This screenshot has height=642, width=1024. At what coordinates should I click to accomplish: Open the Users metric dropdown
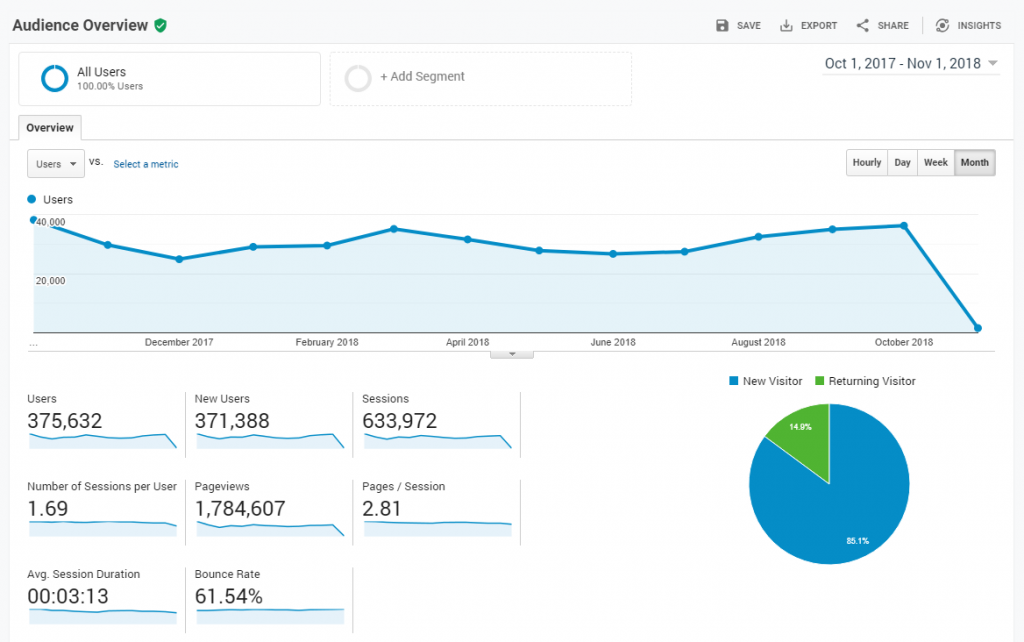pyautogui.click(x=55, y=163)
